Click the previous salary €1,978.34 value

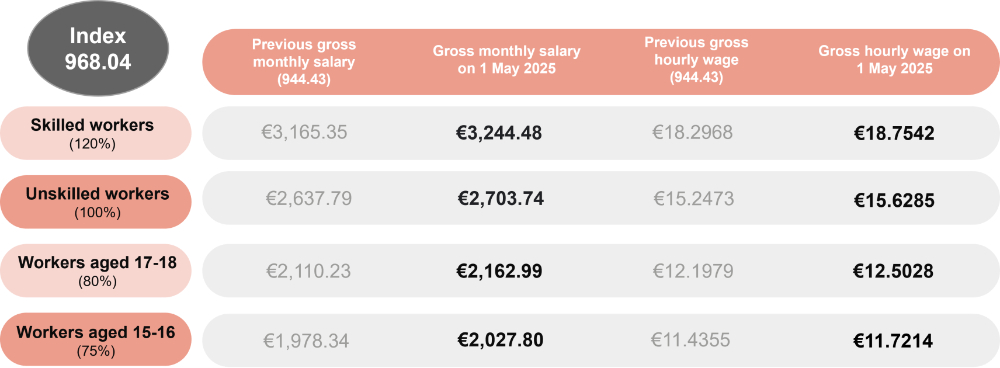[x=305, y=341]
